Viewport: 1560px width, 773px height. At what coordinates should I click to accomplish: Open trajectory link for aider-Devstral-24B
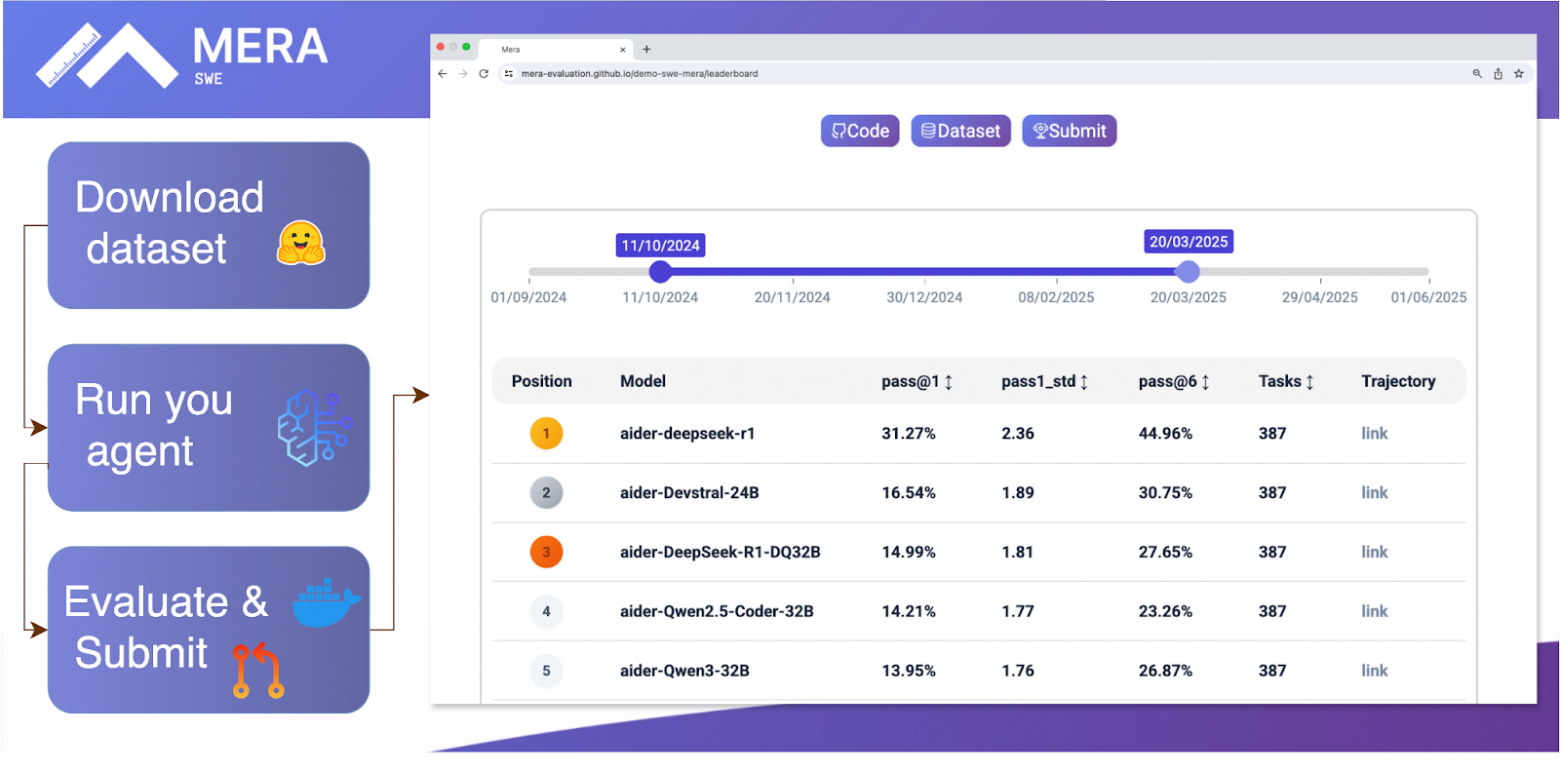coord(1375,493)
